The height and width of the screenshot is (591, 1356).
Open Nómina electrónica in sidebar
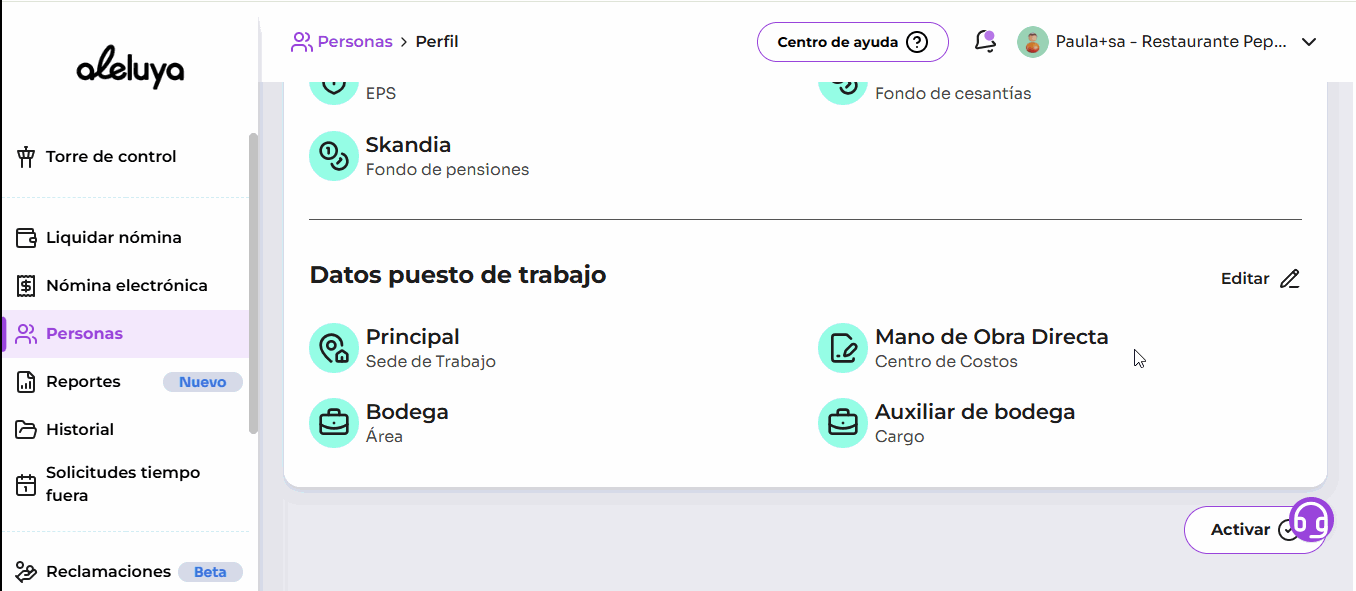pos(126,286)
